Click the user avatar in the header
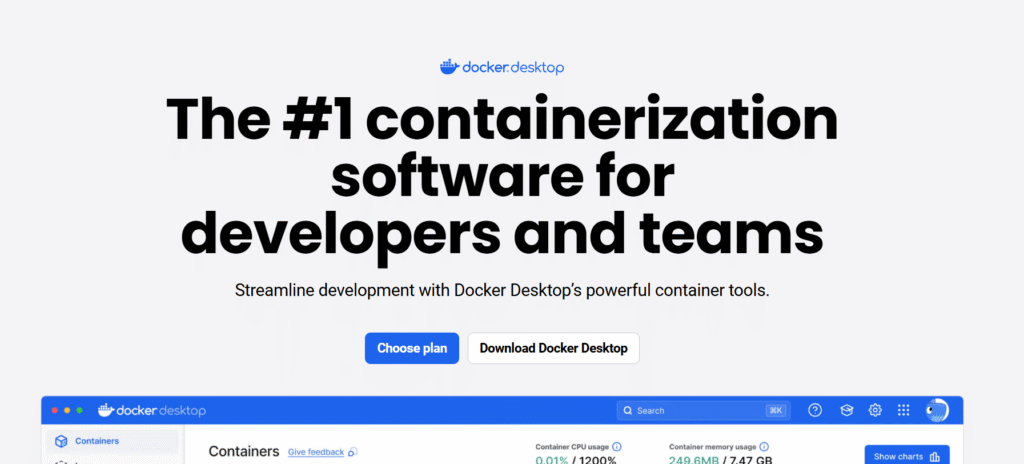 937,410
